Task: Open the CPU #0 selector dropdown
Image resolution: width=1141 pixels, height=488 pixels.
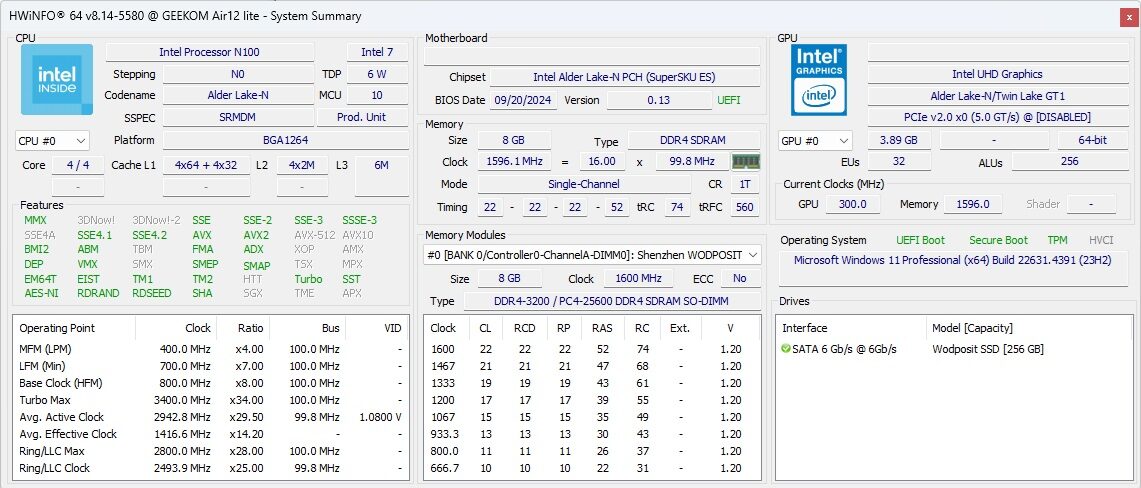Action: tap(52, 140)
